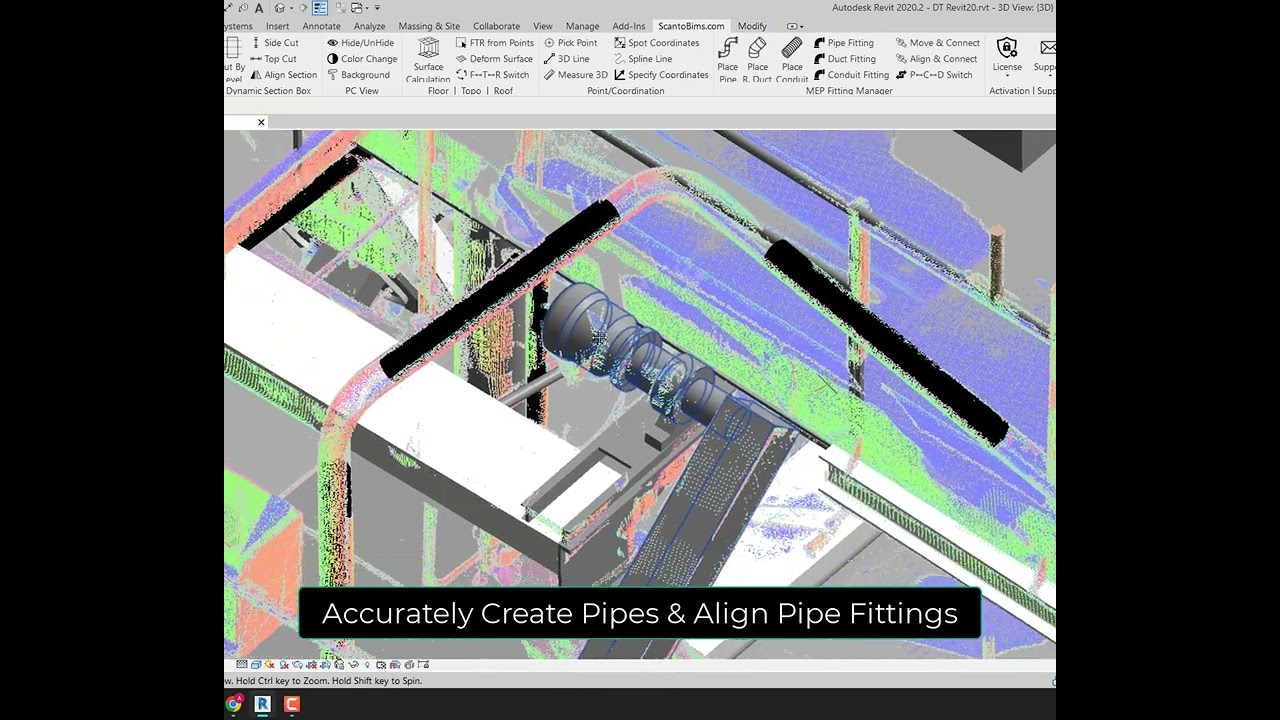Switch to the Annotate tab
The image size is (1280, 720).
coord(321,26)
